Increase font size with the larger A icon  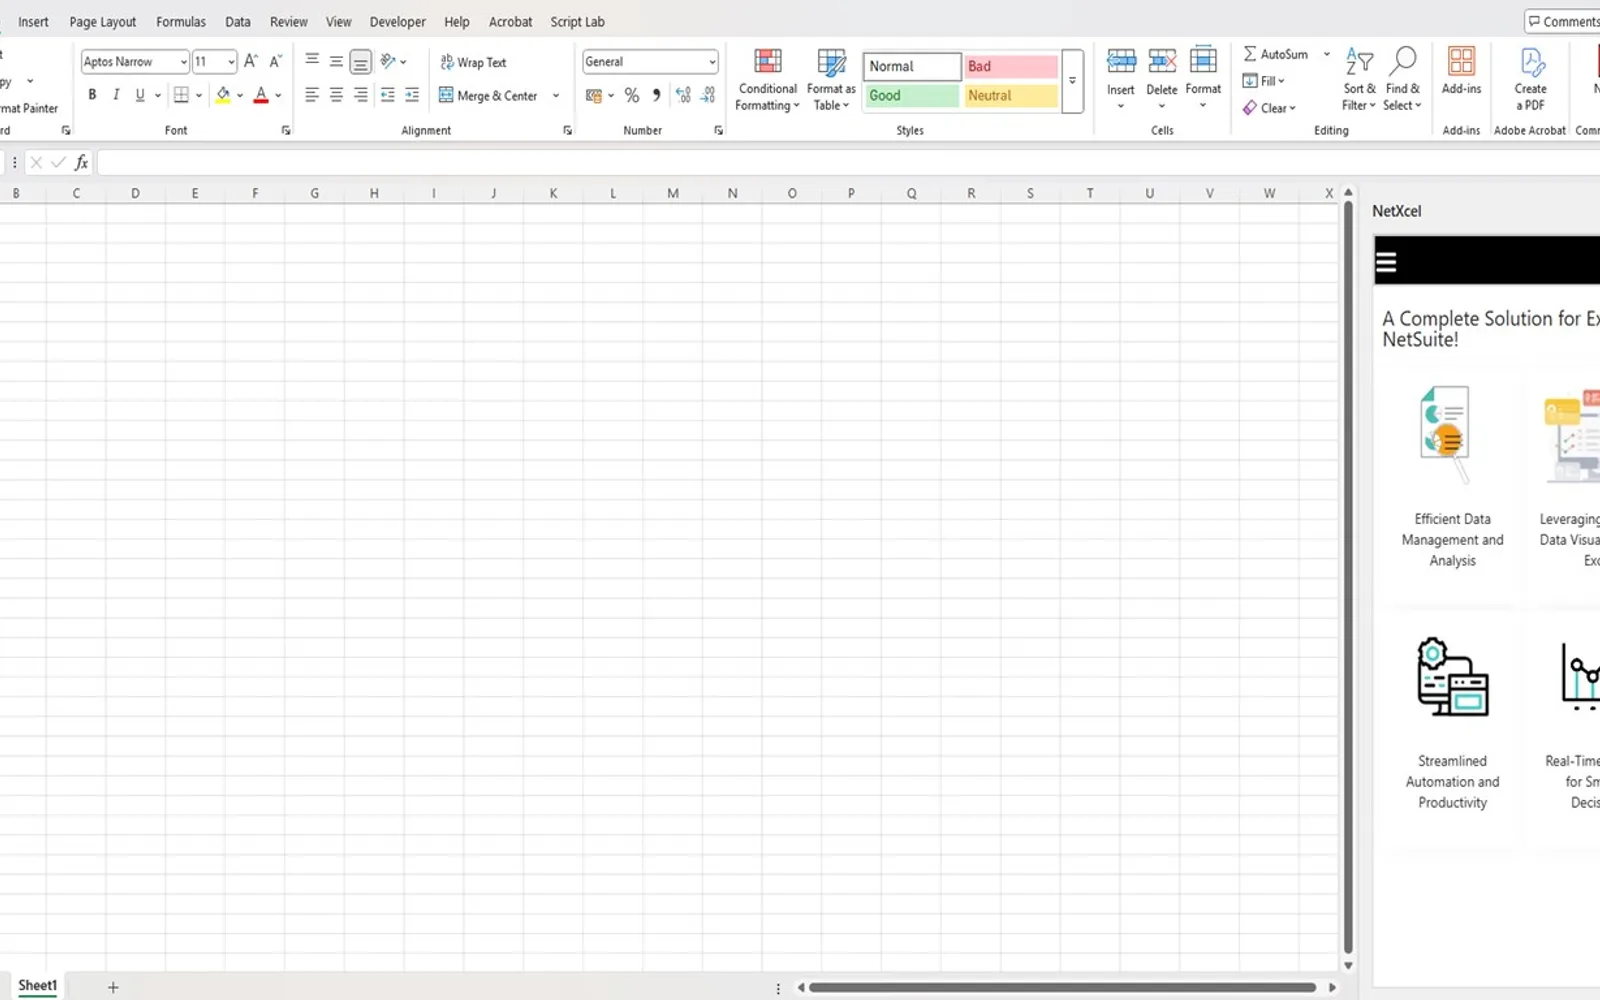click(x=251, y=61)
